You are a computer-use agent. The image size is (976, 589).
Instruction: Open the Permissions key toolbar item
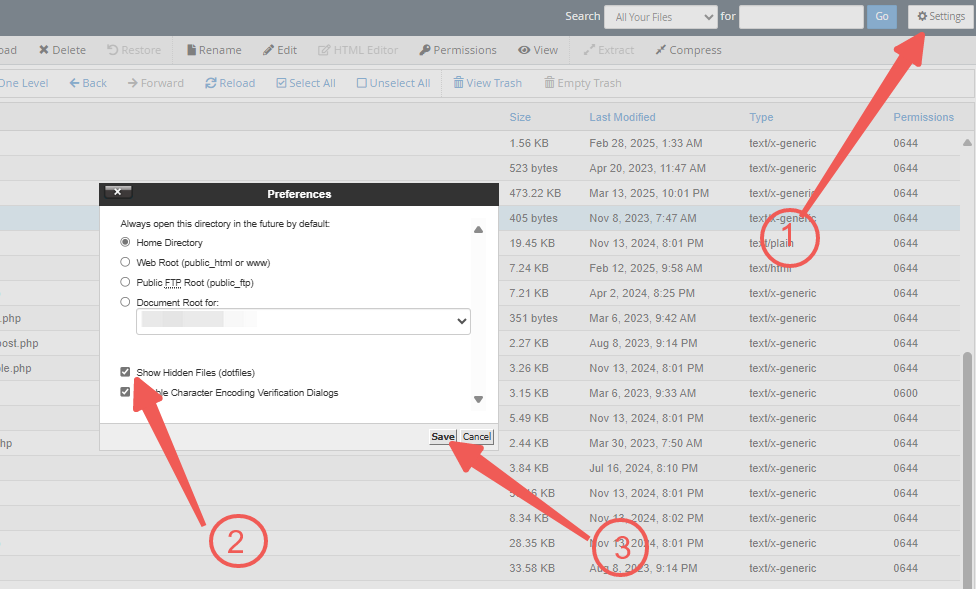point(458,50)
